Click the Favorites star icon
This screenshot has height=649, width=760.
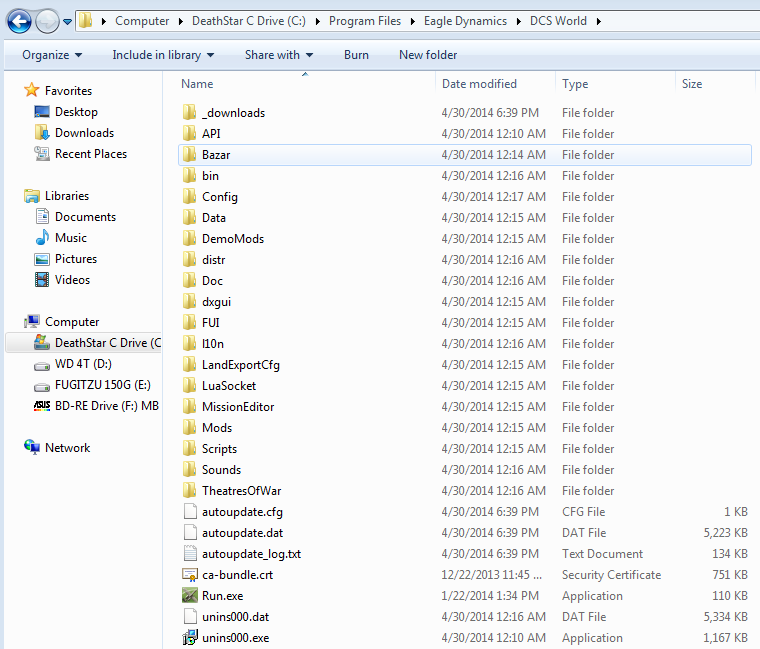click(32, 90)
